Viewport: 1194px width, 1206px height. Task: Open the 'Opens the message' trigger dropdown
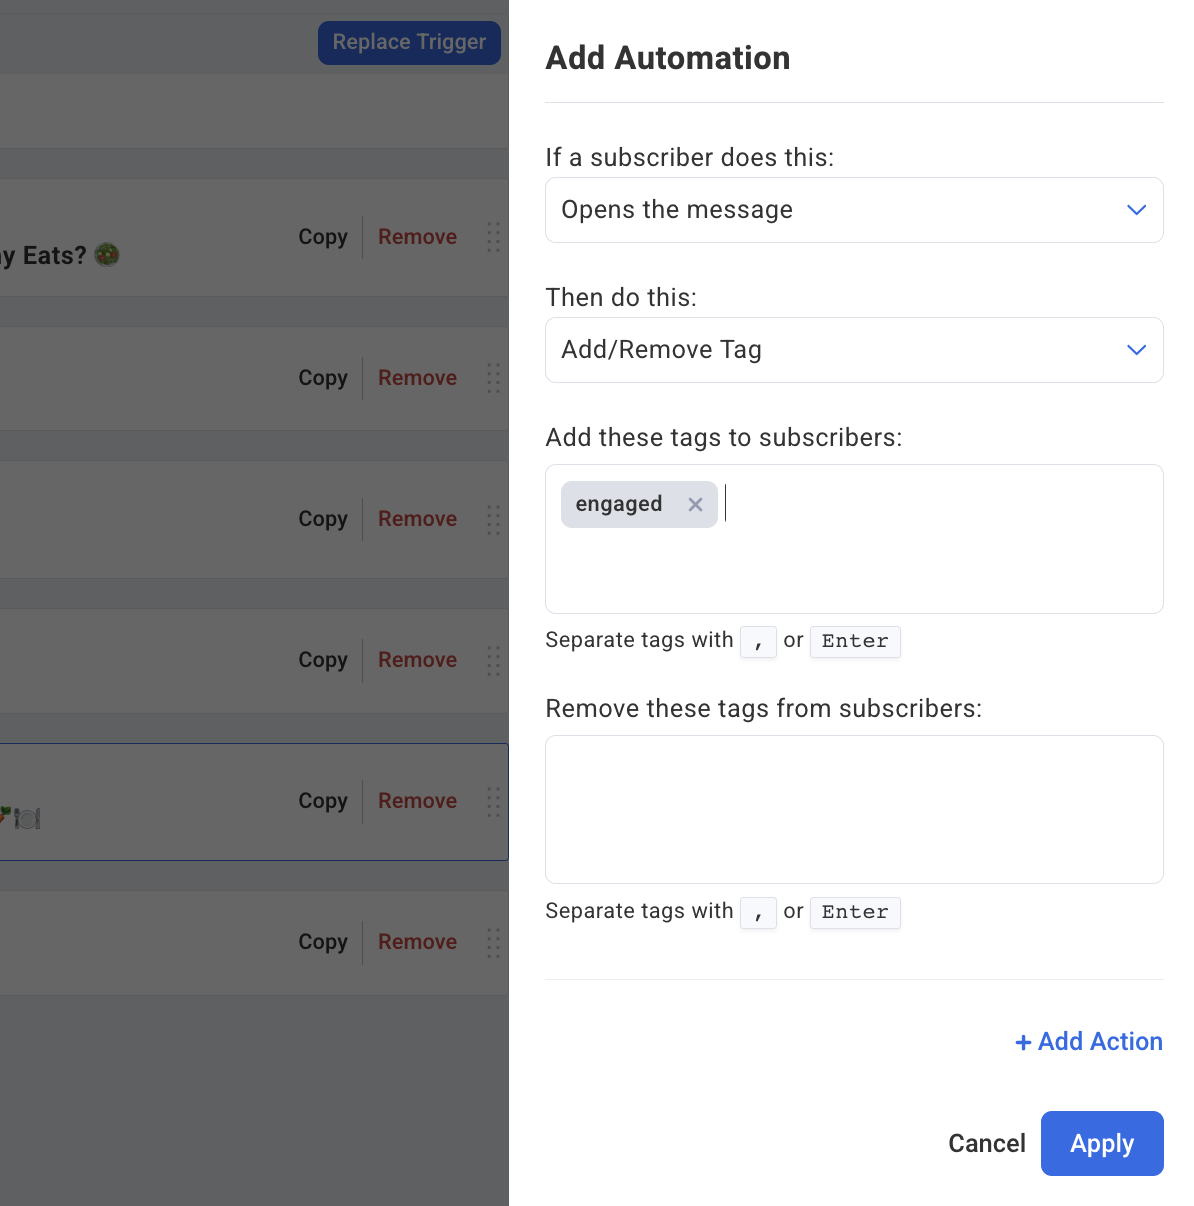854,210
